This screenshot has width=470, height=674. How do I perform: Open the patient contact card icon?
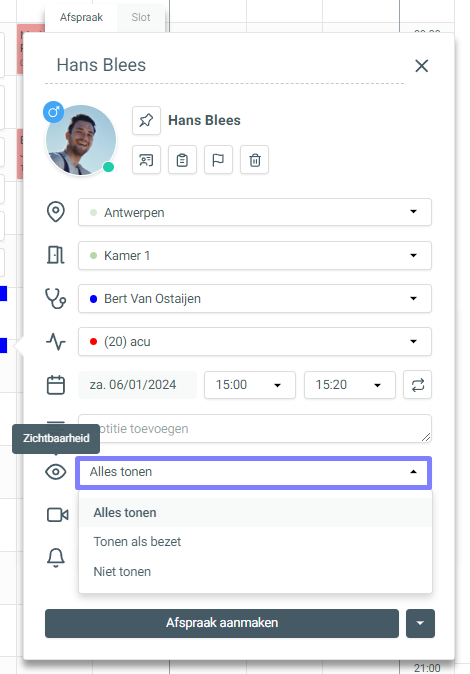(146, 160)
